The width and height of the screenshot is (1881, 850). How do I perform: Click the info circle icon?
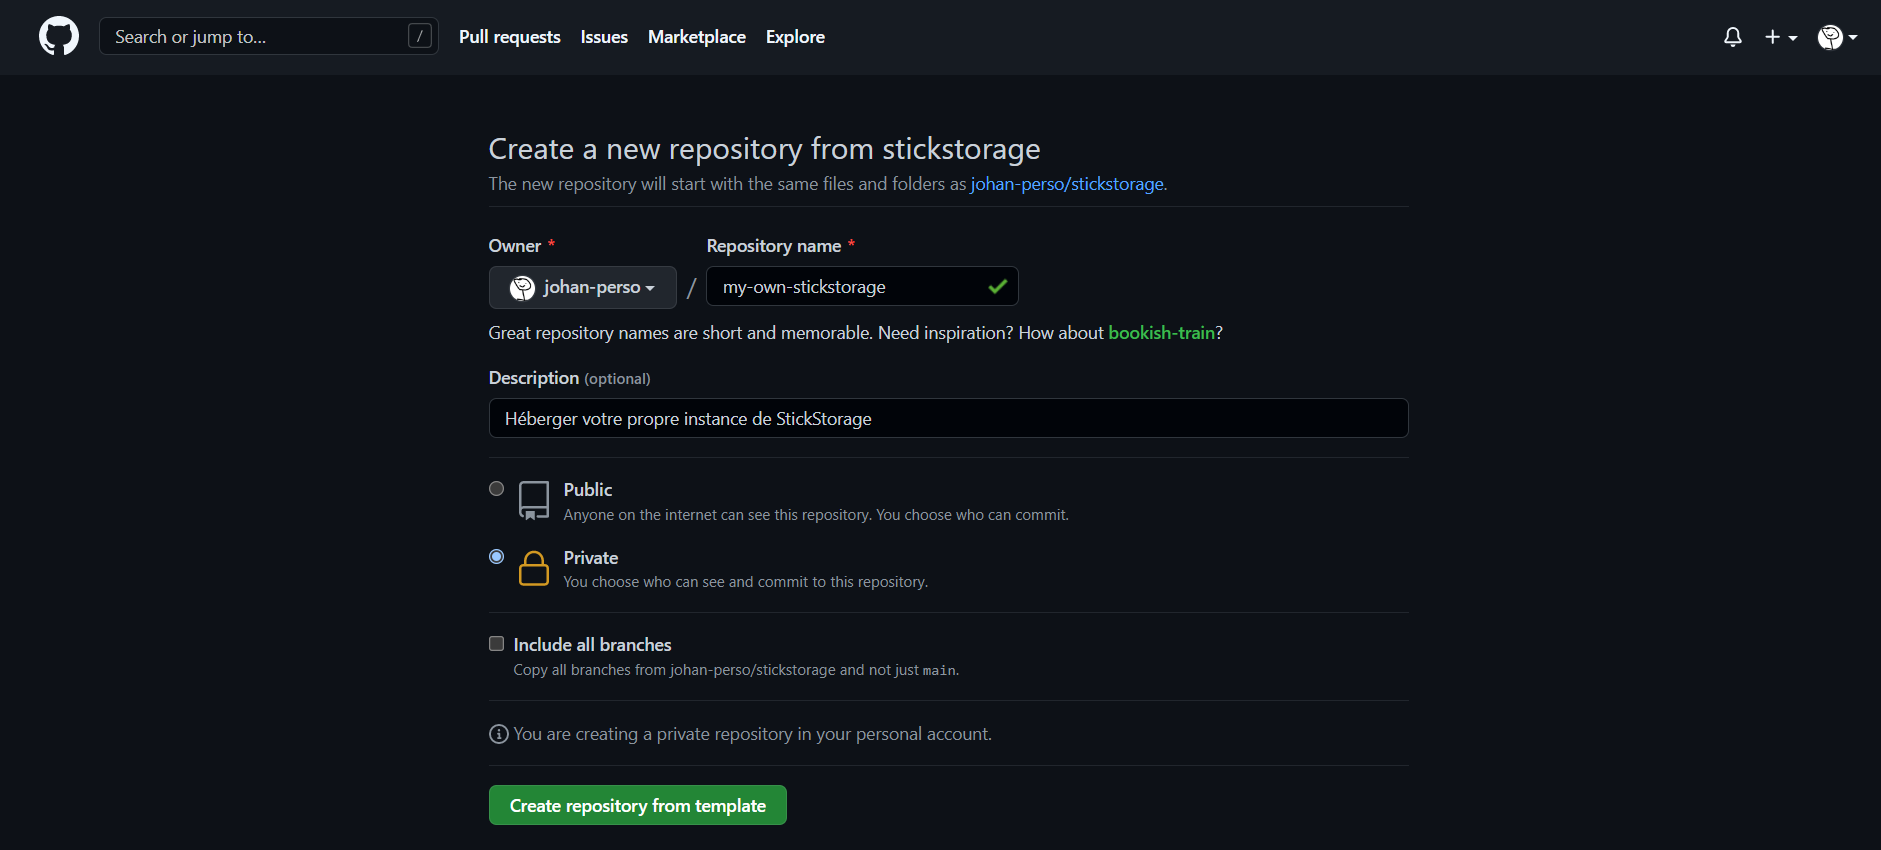[x=498, y=734]
